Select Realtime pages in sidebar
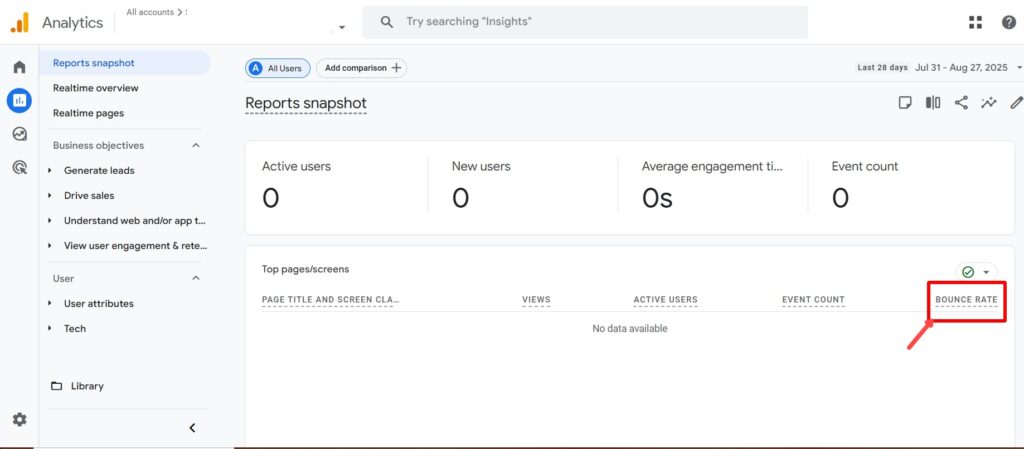 tap(88, 113)
